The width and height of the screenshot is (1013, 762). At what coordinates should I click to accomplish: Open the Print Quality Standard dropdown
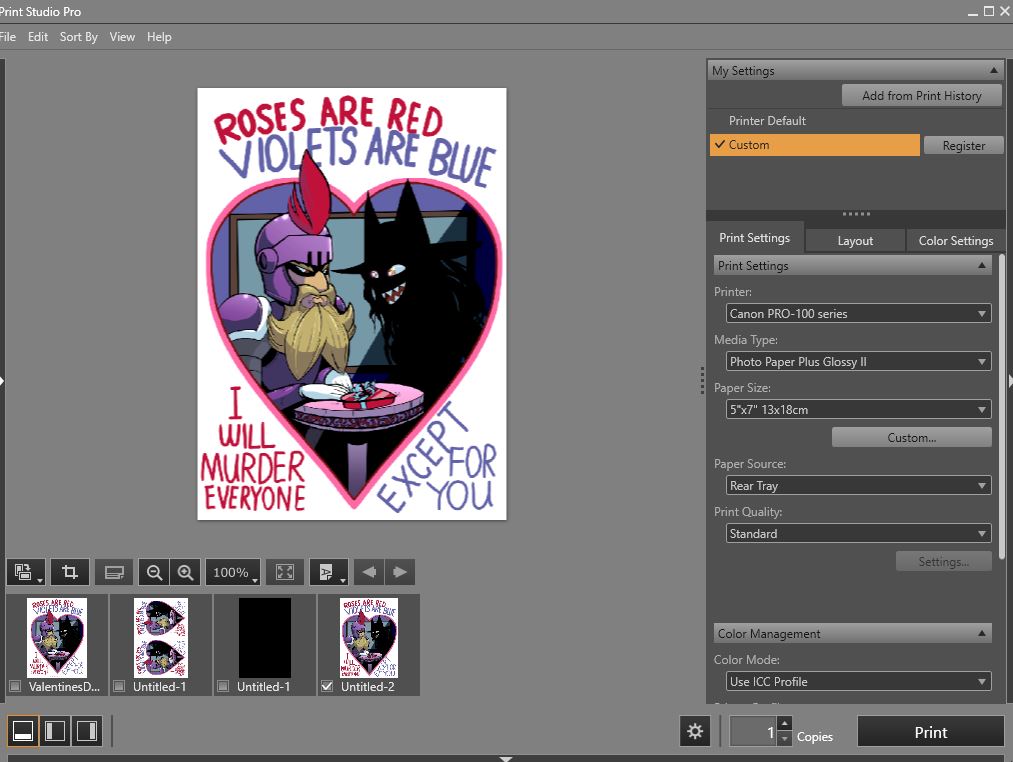point(859,533)
